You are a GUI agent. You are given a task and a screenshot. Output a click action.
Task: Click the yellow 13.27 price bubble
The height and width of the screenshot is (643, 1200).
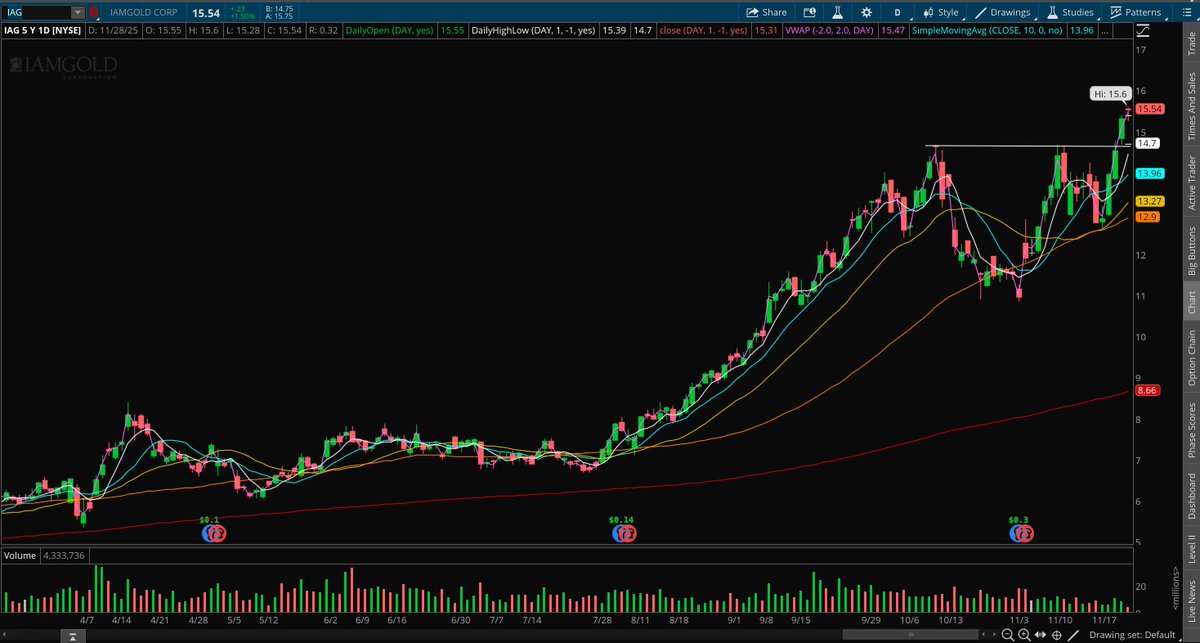tap(1148, 202)
